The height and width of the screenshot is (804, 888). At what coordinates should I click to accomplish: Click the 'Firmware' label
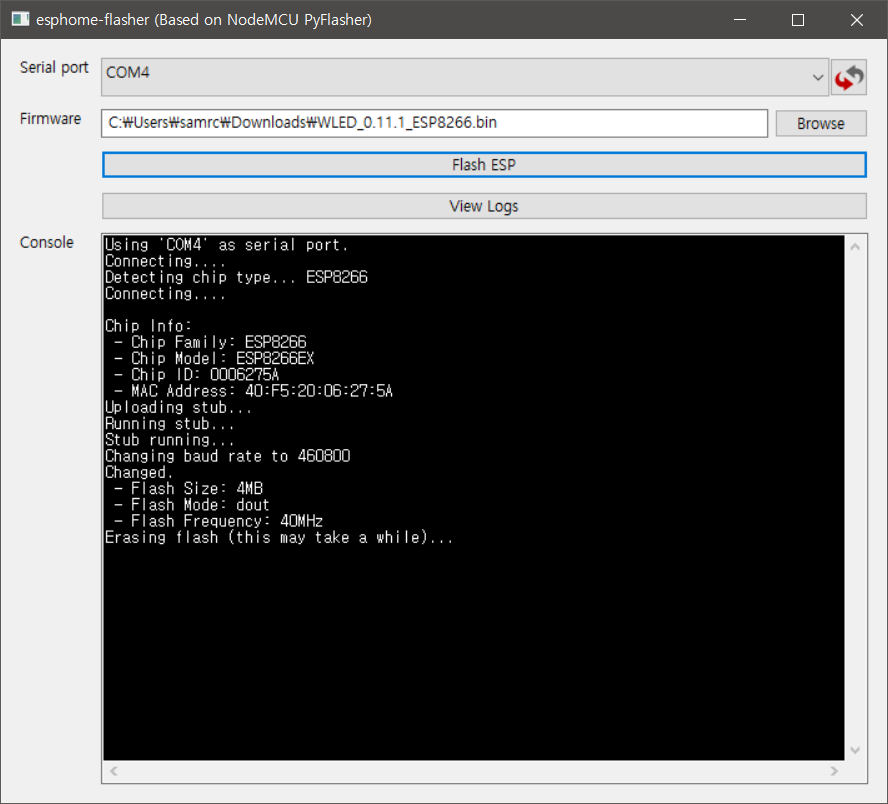pyautogui.click(x=50, y=119)
